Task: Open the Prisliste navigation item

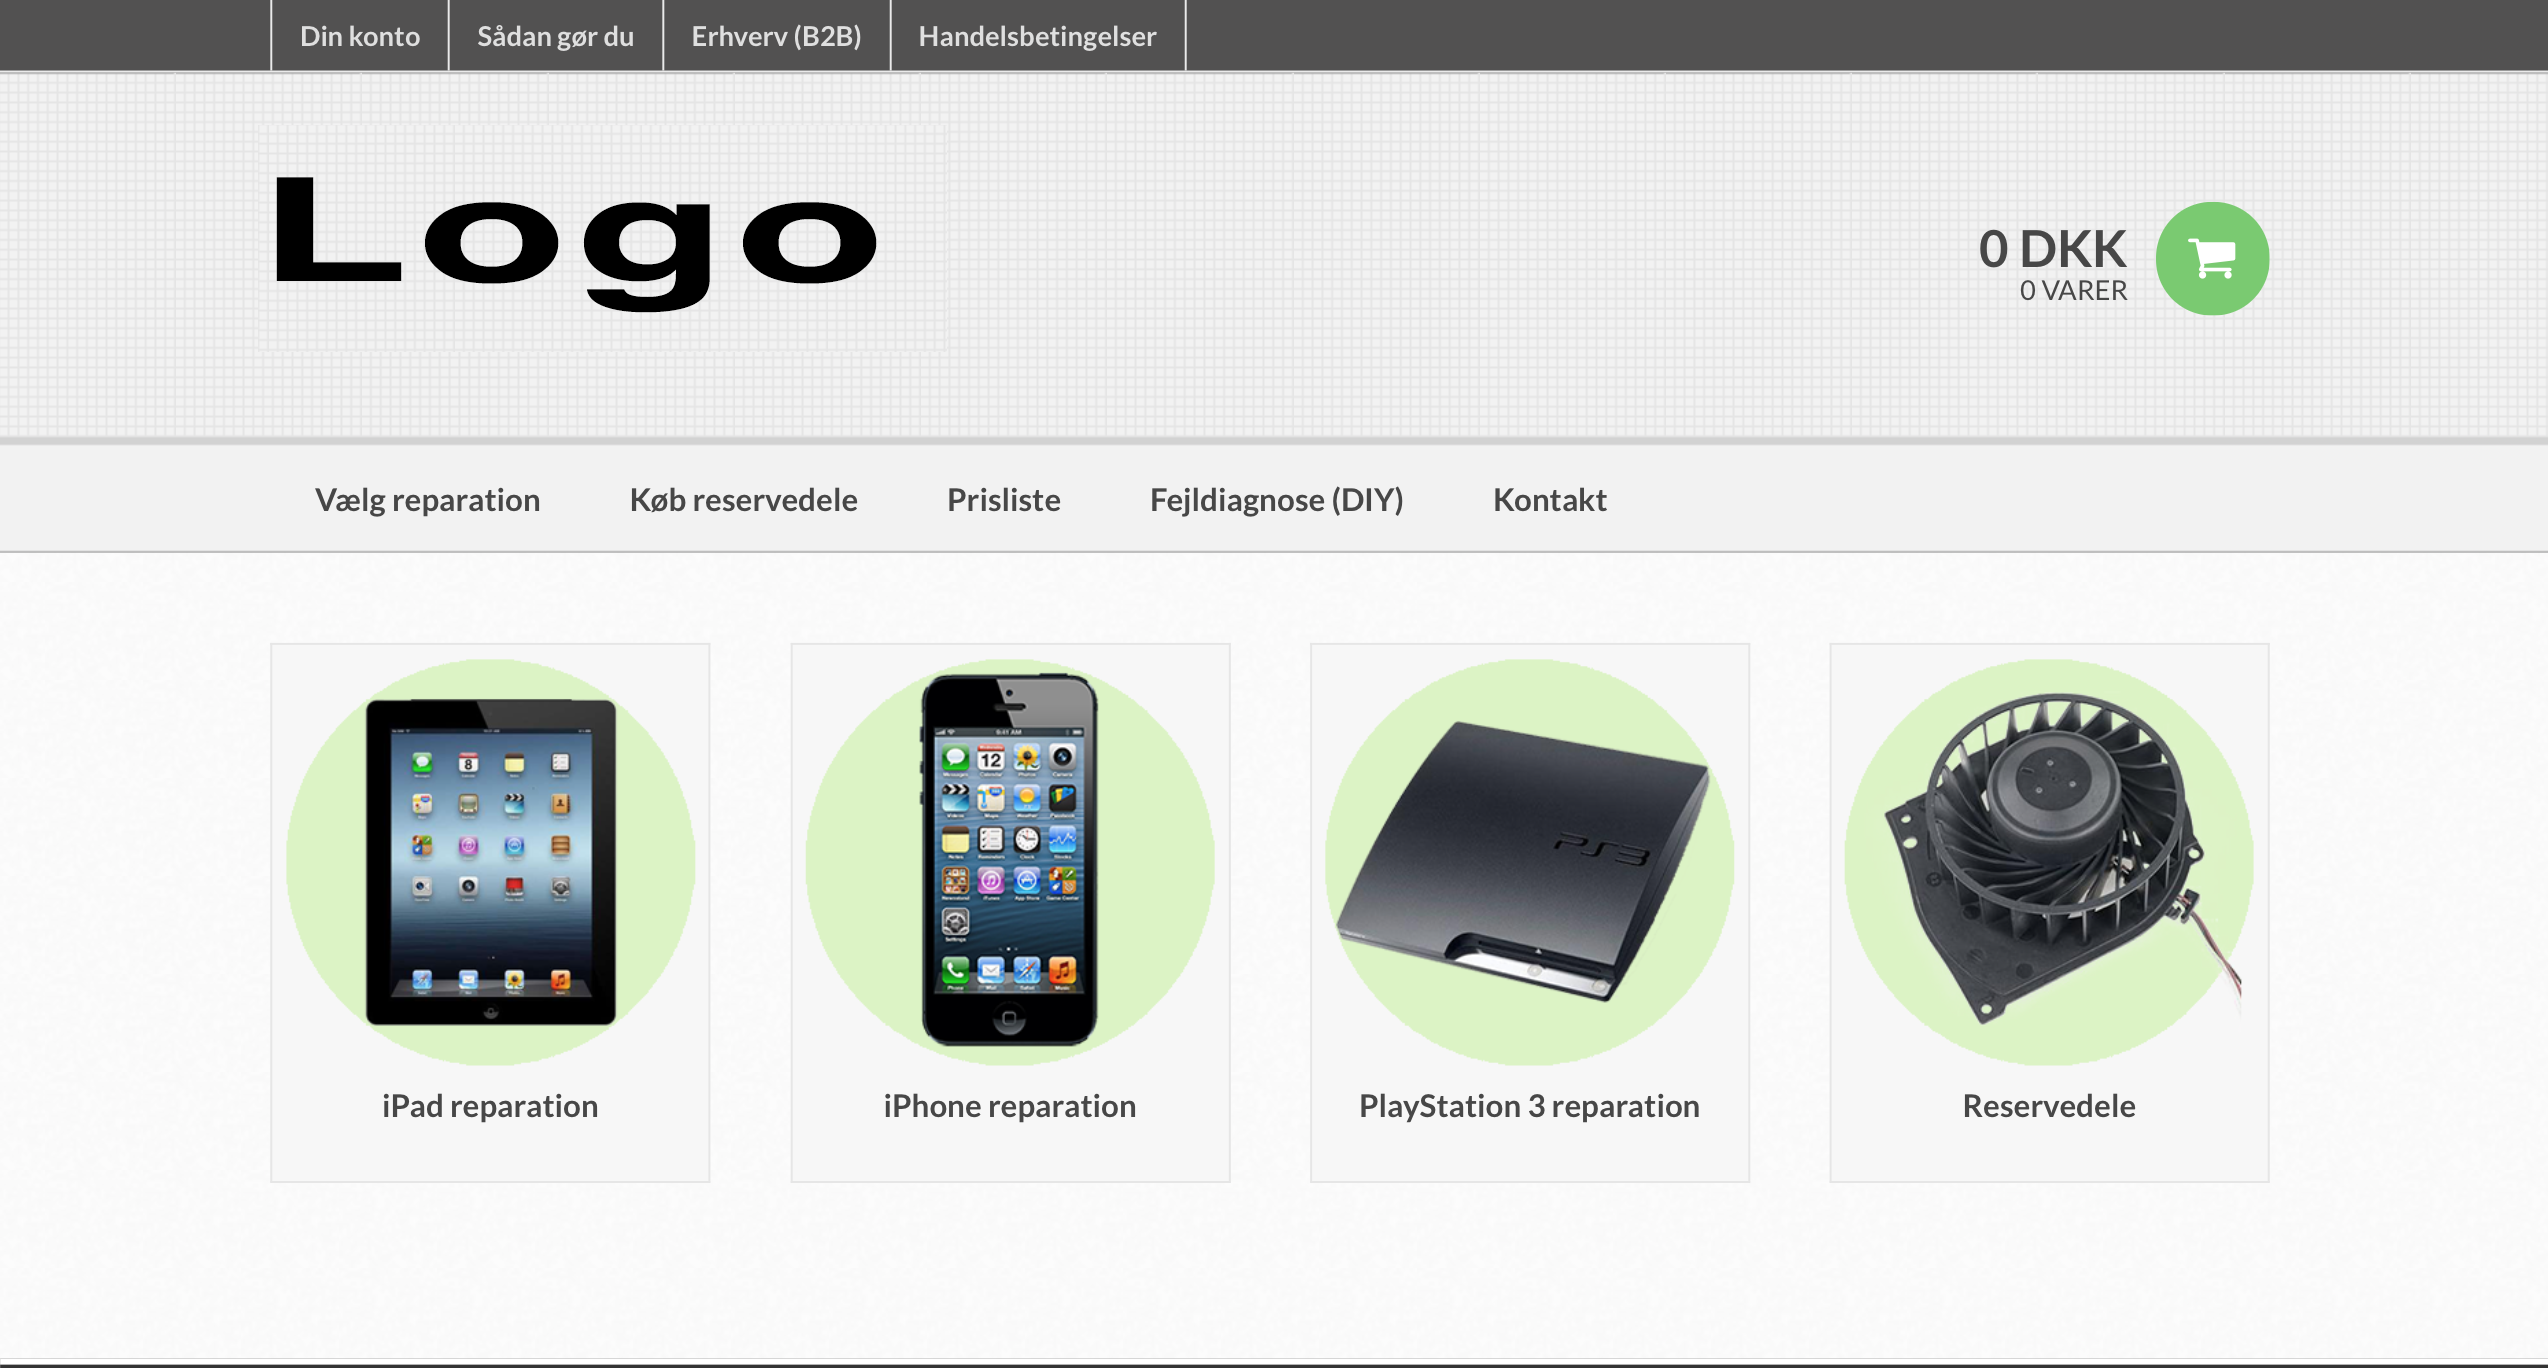Action: tap(1003, 500)
